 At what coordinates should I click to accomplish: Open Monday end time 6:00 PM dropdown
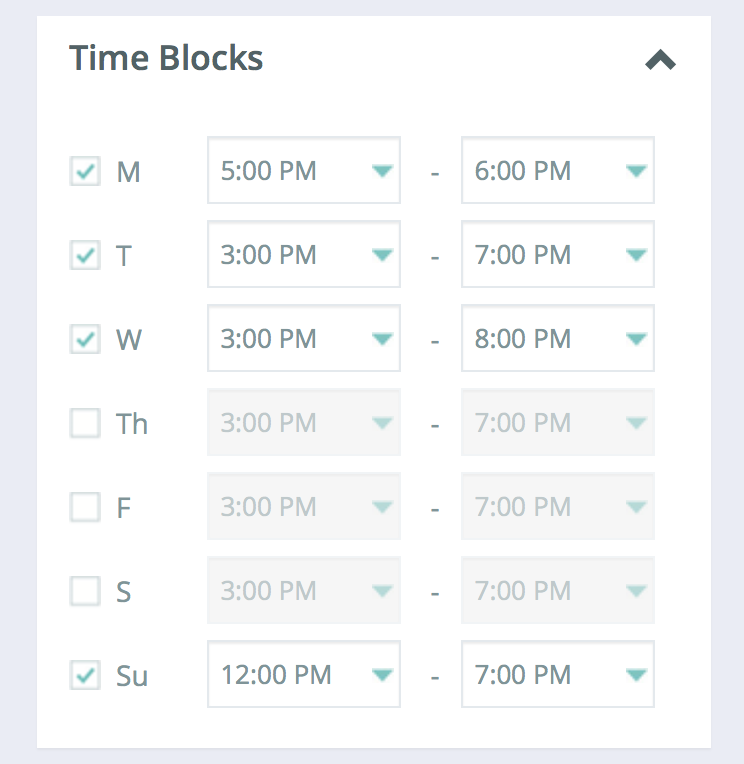(557, 171)
